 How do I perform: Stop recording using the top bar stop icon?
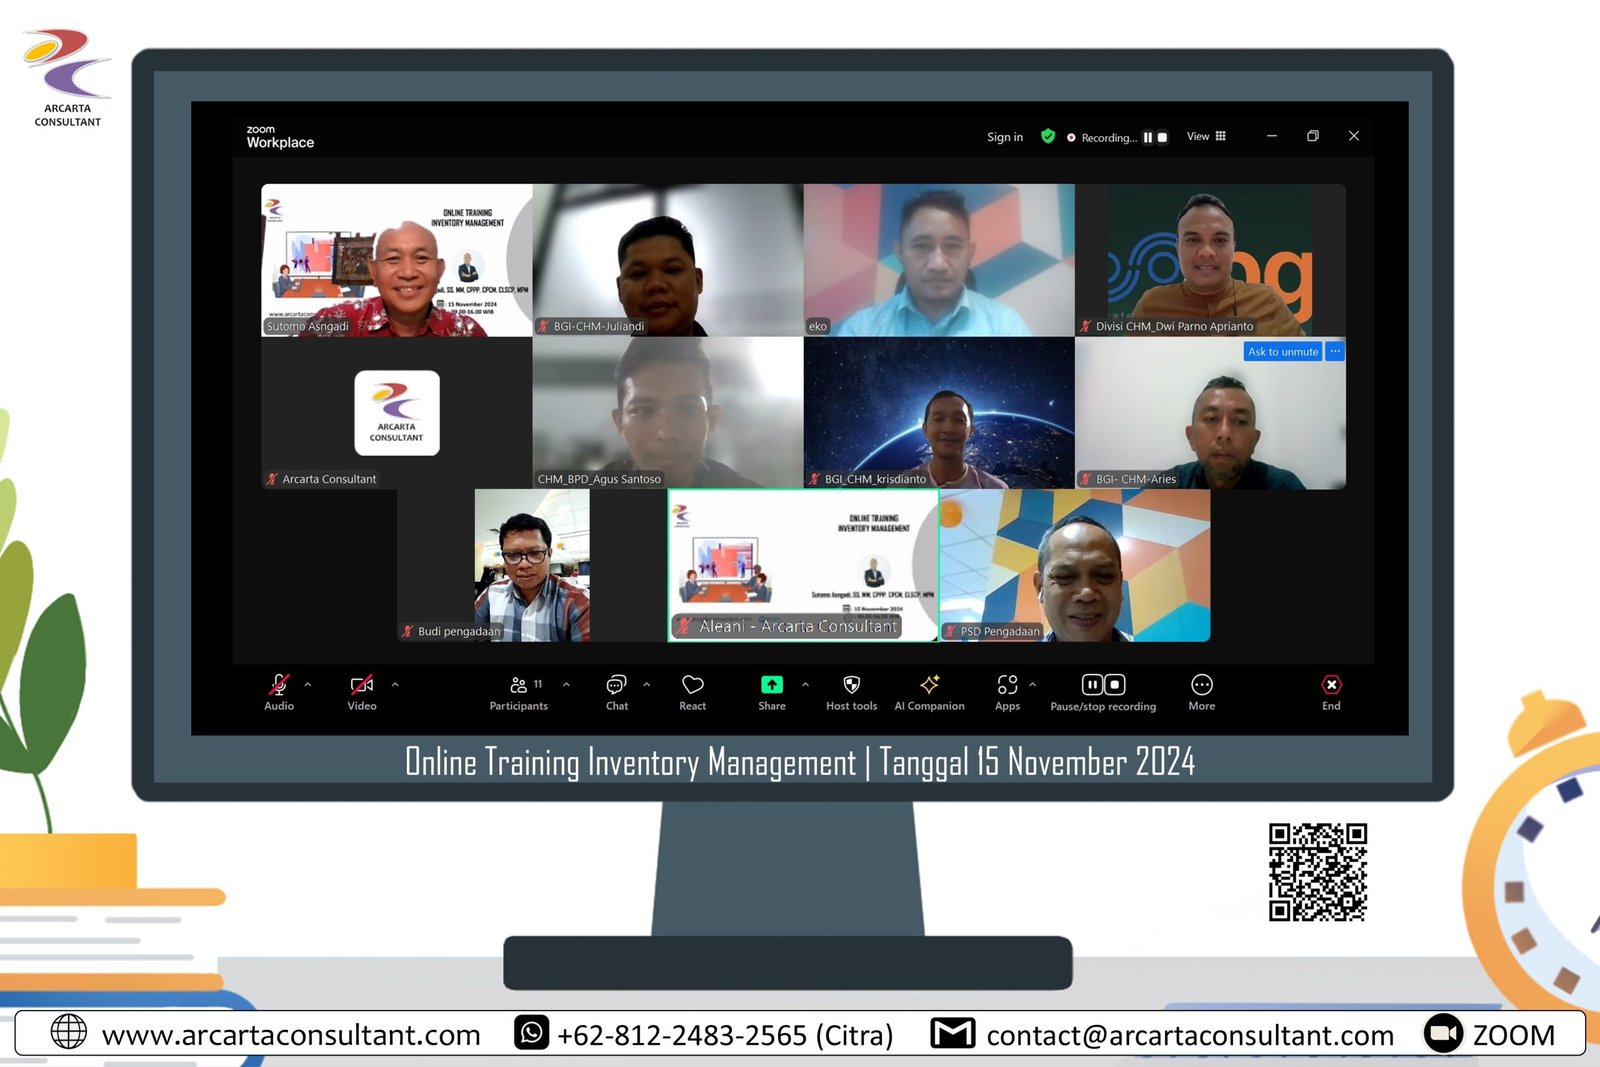coord(1162,138)
